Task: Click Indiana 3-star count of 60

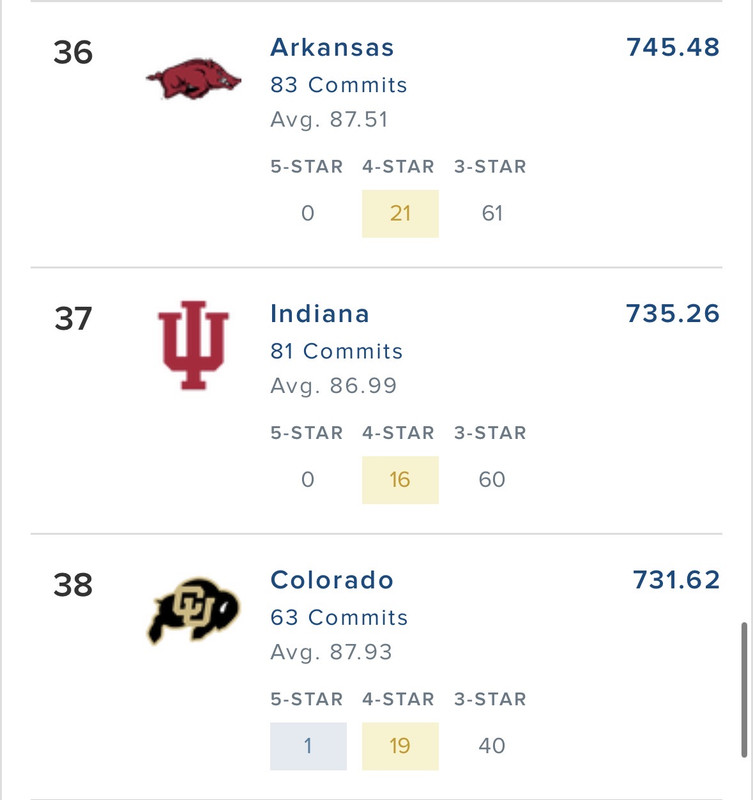Action: coord(492,480)
